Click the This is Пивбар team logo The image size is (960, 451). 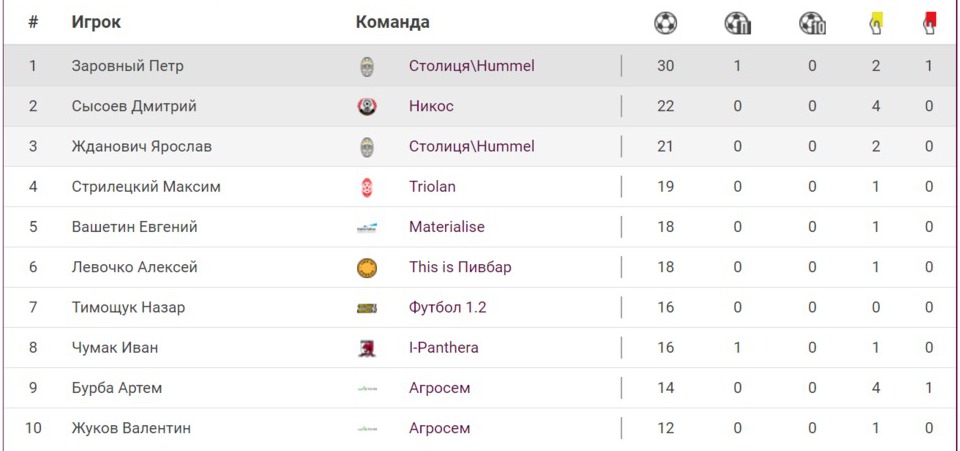coord(367,268)
